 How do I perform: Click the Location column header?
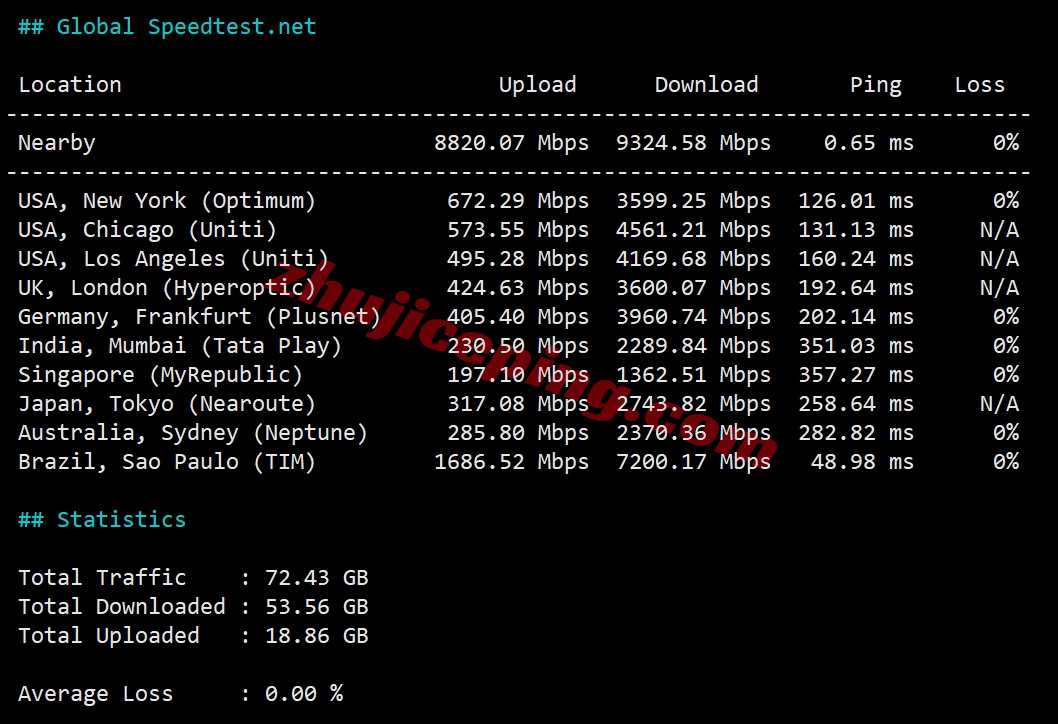[70, 85]
